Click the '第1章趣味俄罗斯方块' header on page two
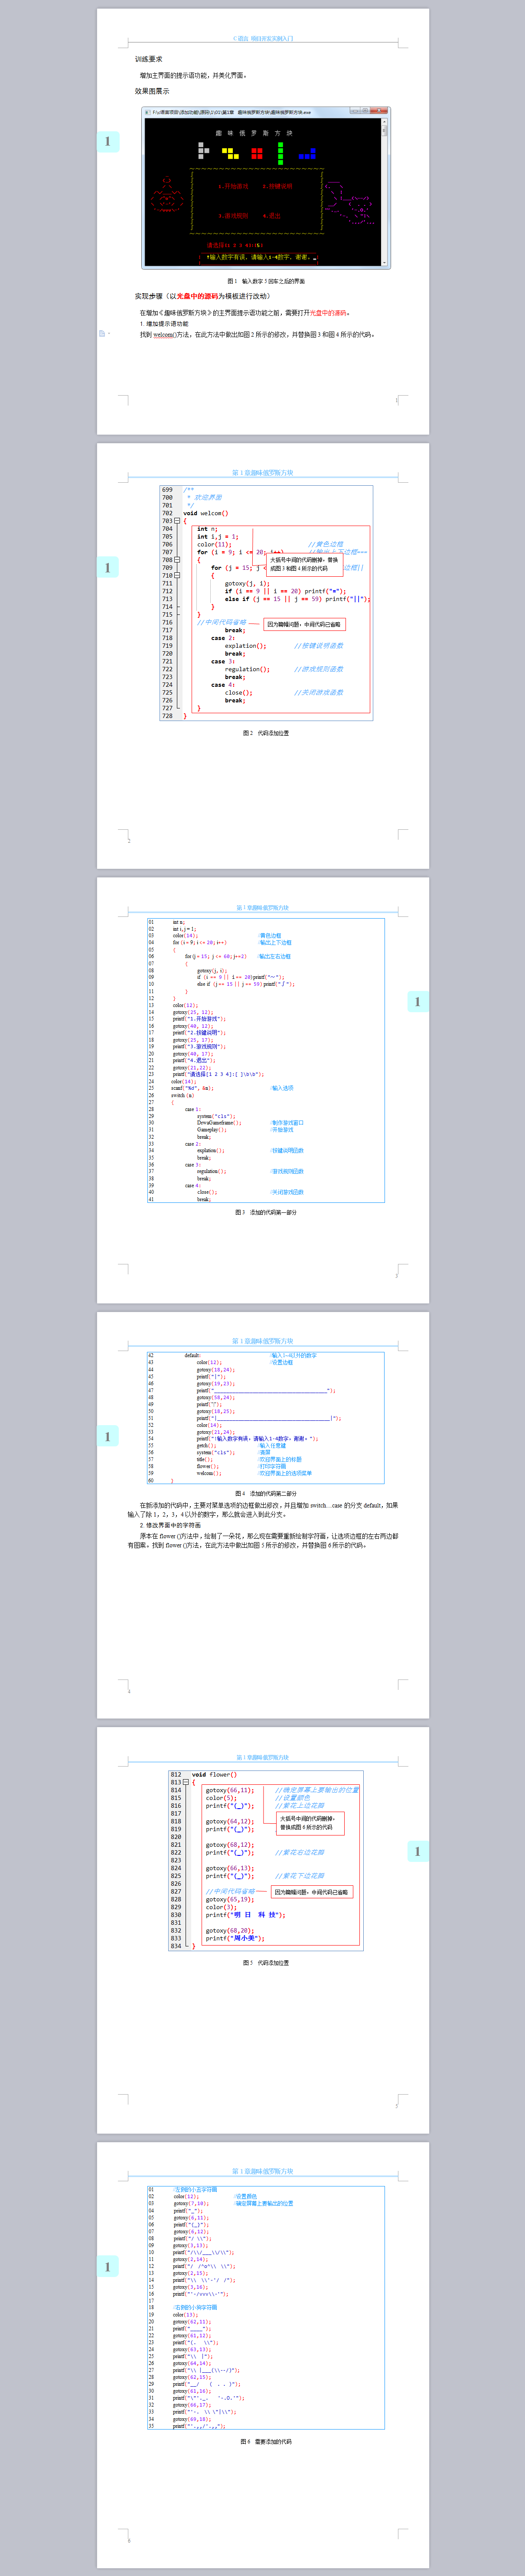 tap(263, 473)
